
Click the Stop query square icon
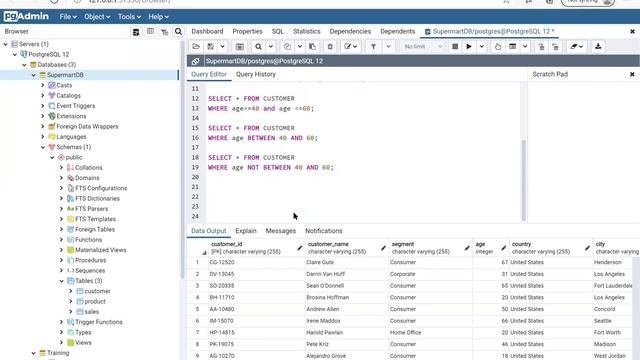point(455,47)
